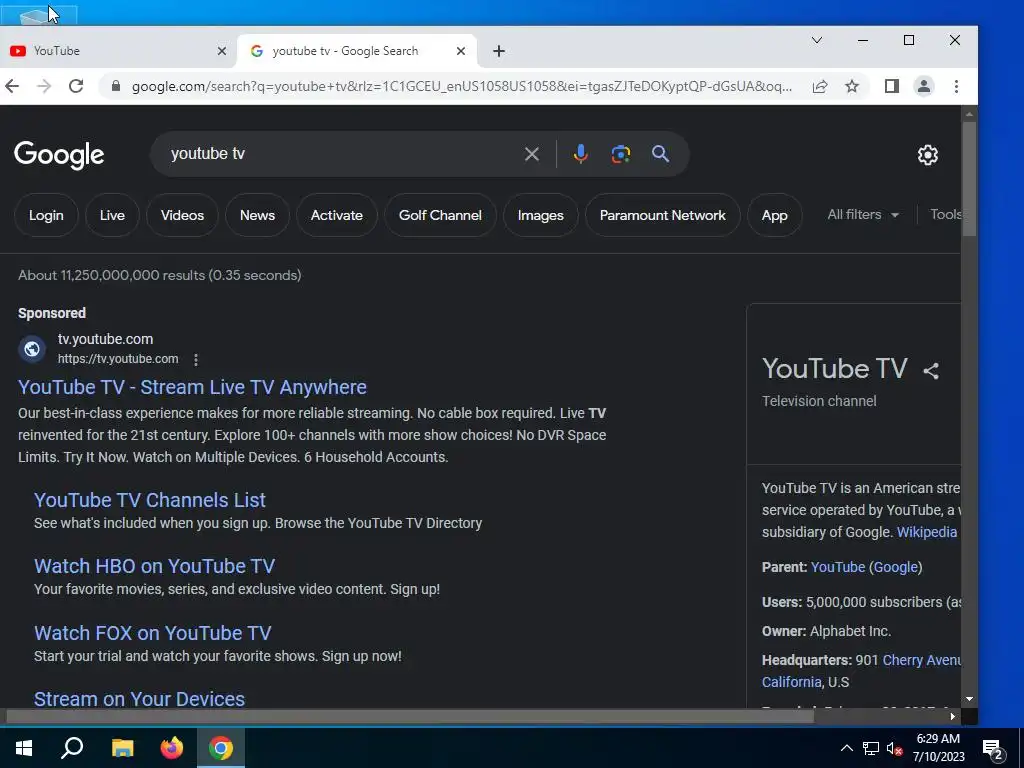The width and height of the screenshot is (1024, 768).
Task: Open the Google link beside Parent
Action: pyautogui.click(x=895, y=567)
